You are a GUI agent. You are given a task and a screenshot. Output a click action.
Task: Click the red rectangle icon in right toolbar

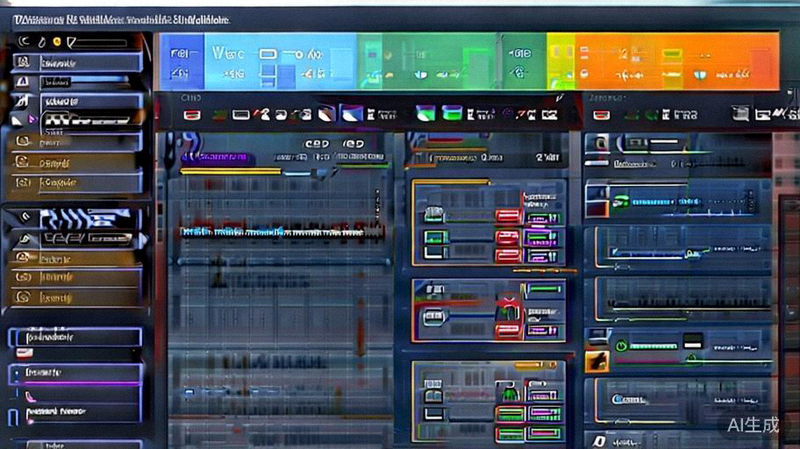point(597,115)
